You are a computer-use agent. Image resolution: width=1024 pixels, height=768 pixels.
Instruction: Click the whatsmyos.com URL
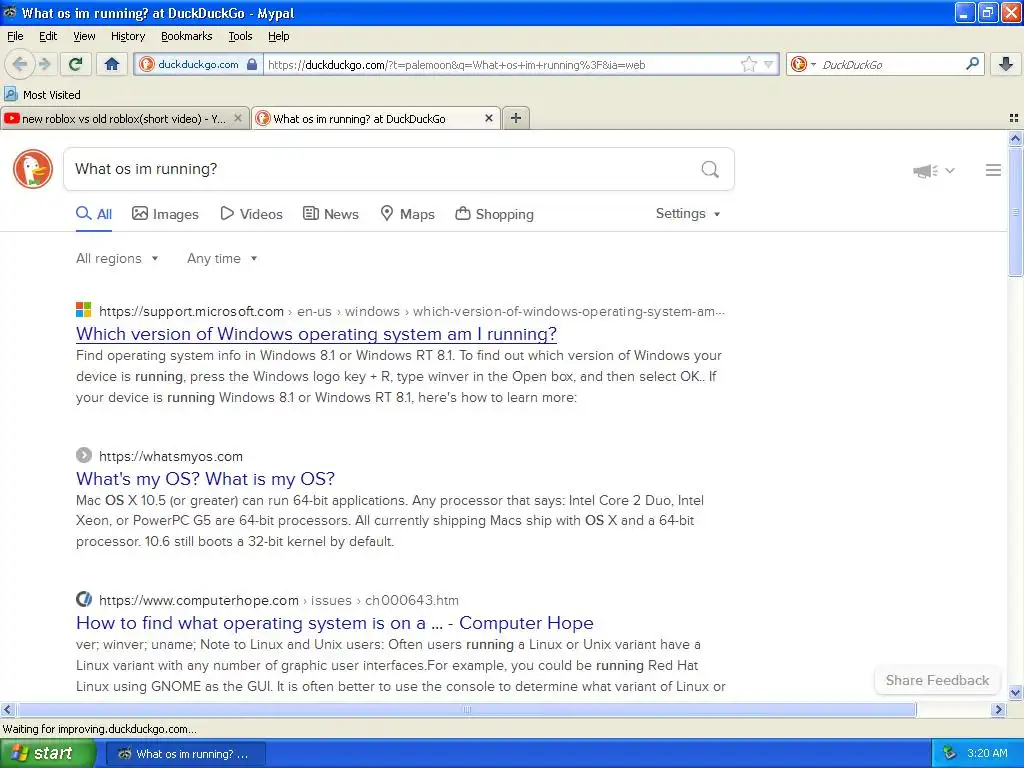170,456
